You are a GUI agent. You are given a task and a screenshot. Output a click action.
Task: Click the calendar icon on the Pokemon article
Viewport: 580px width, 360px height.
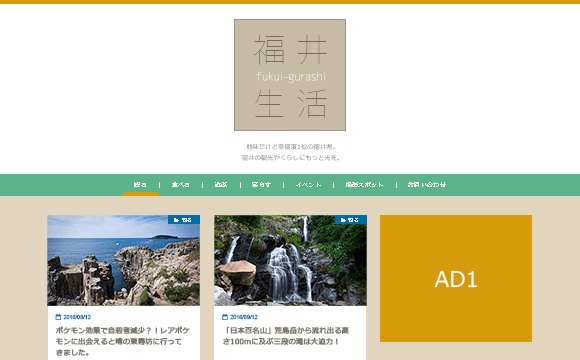(x=58, y=317)
